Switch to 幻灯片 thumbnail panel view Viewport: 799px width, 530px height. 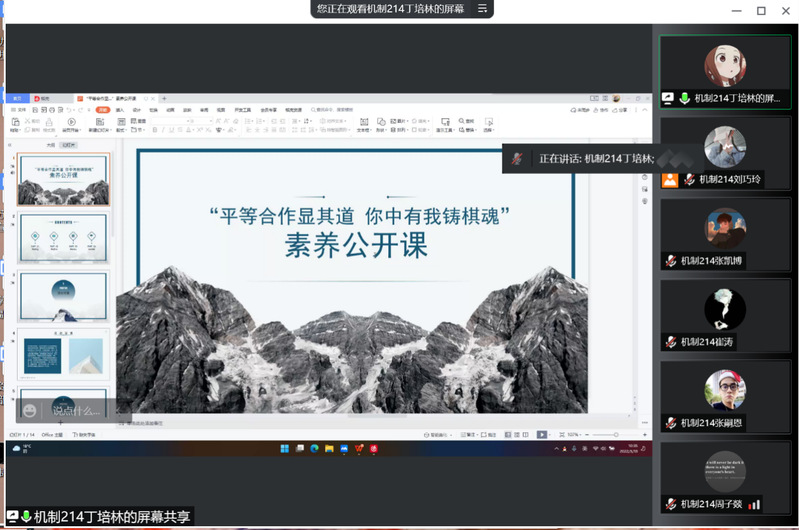pyautogui.click(x=68, y=145)
